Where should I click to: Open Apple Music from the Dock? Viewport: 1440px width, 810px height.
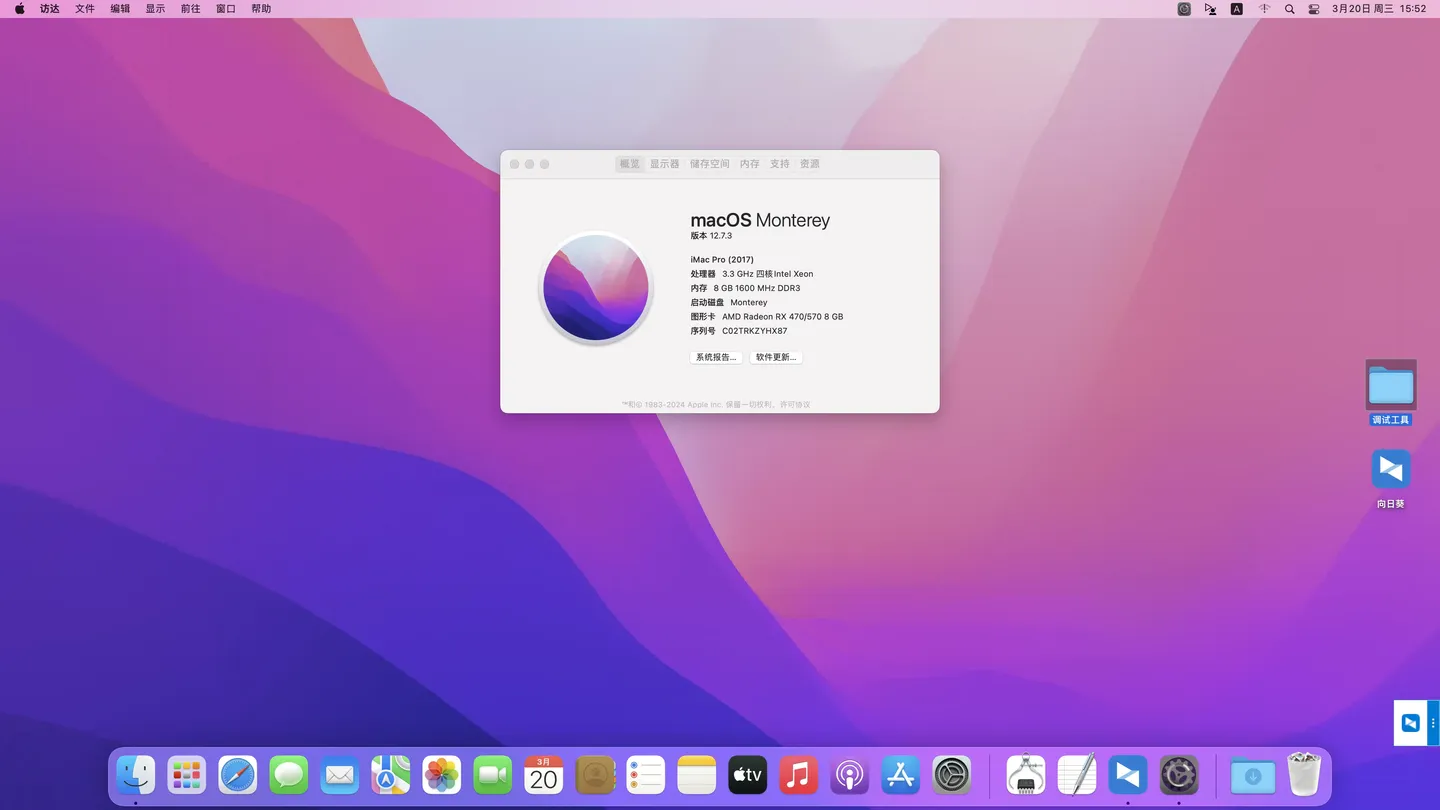point(798,775)
